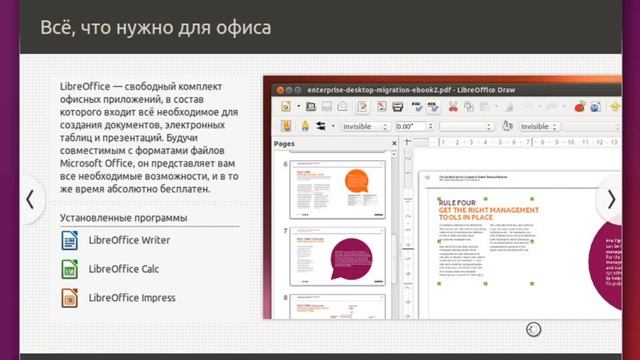640x360 pixels.
Task: Open the Arrow Style dropdown arrow
Action: 333,126
